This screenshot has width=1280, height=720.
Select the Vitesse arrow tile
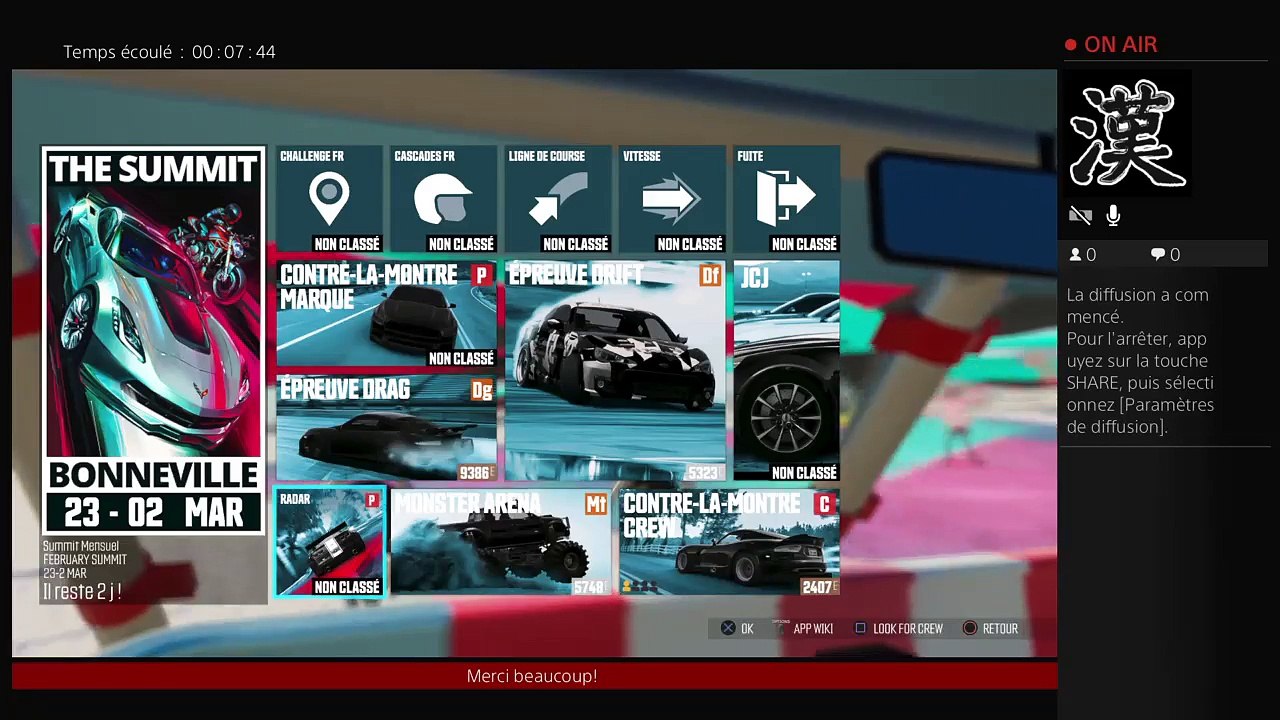[672, 199]
